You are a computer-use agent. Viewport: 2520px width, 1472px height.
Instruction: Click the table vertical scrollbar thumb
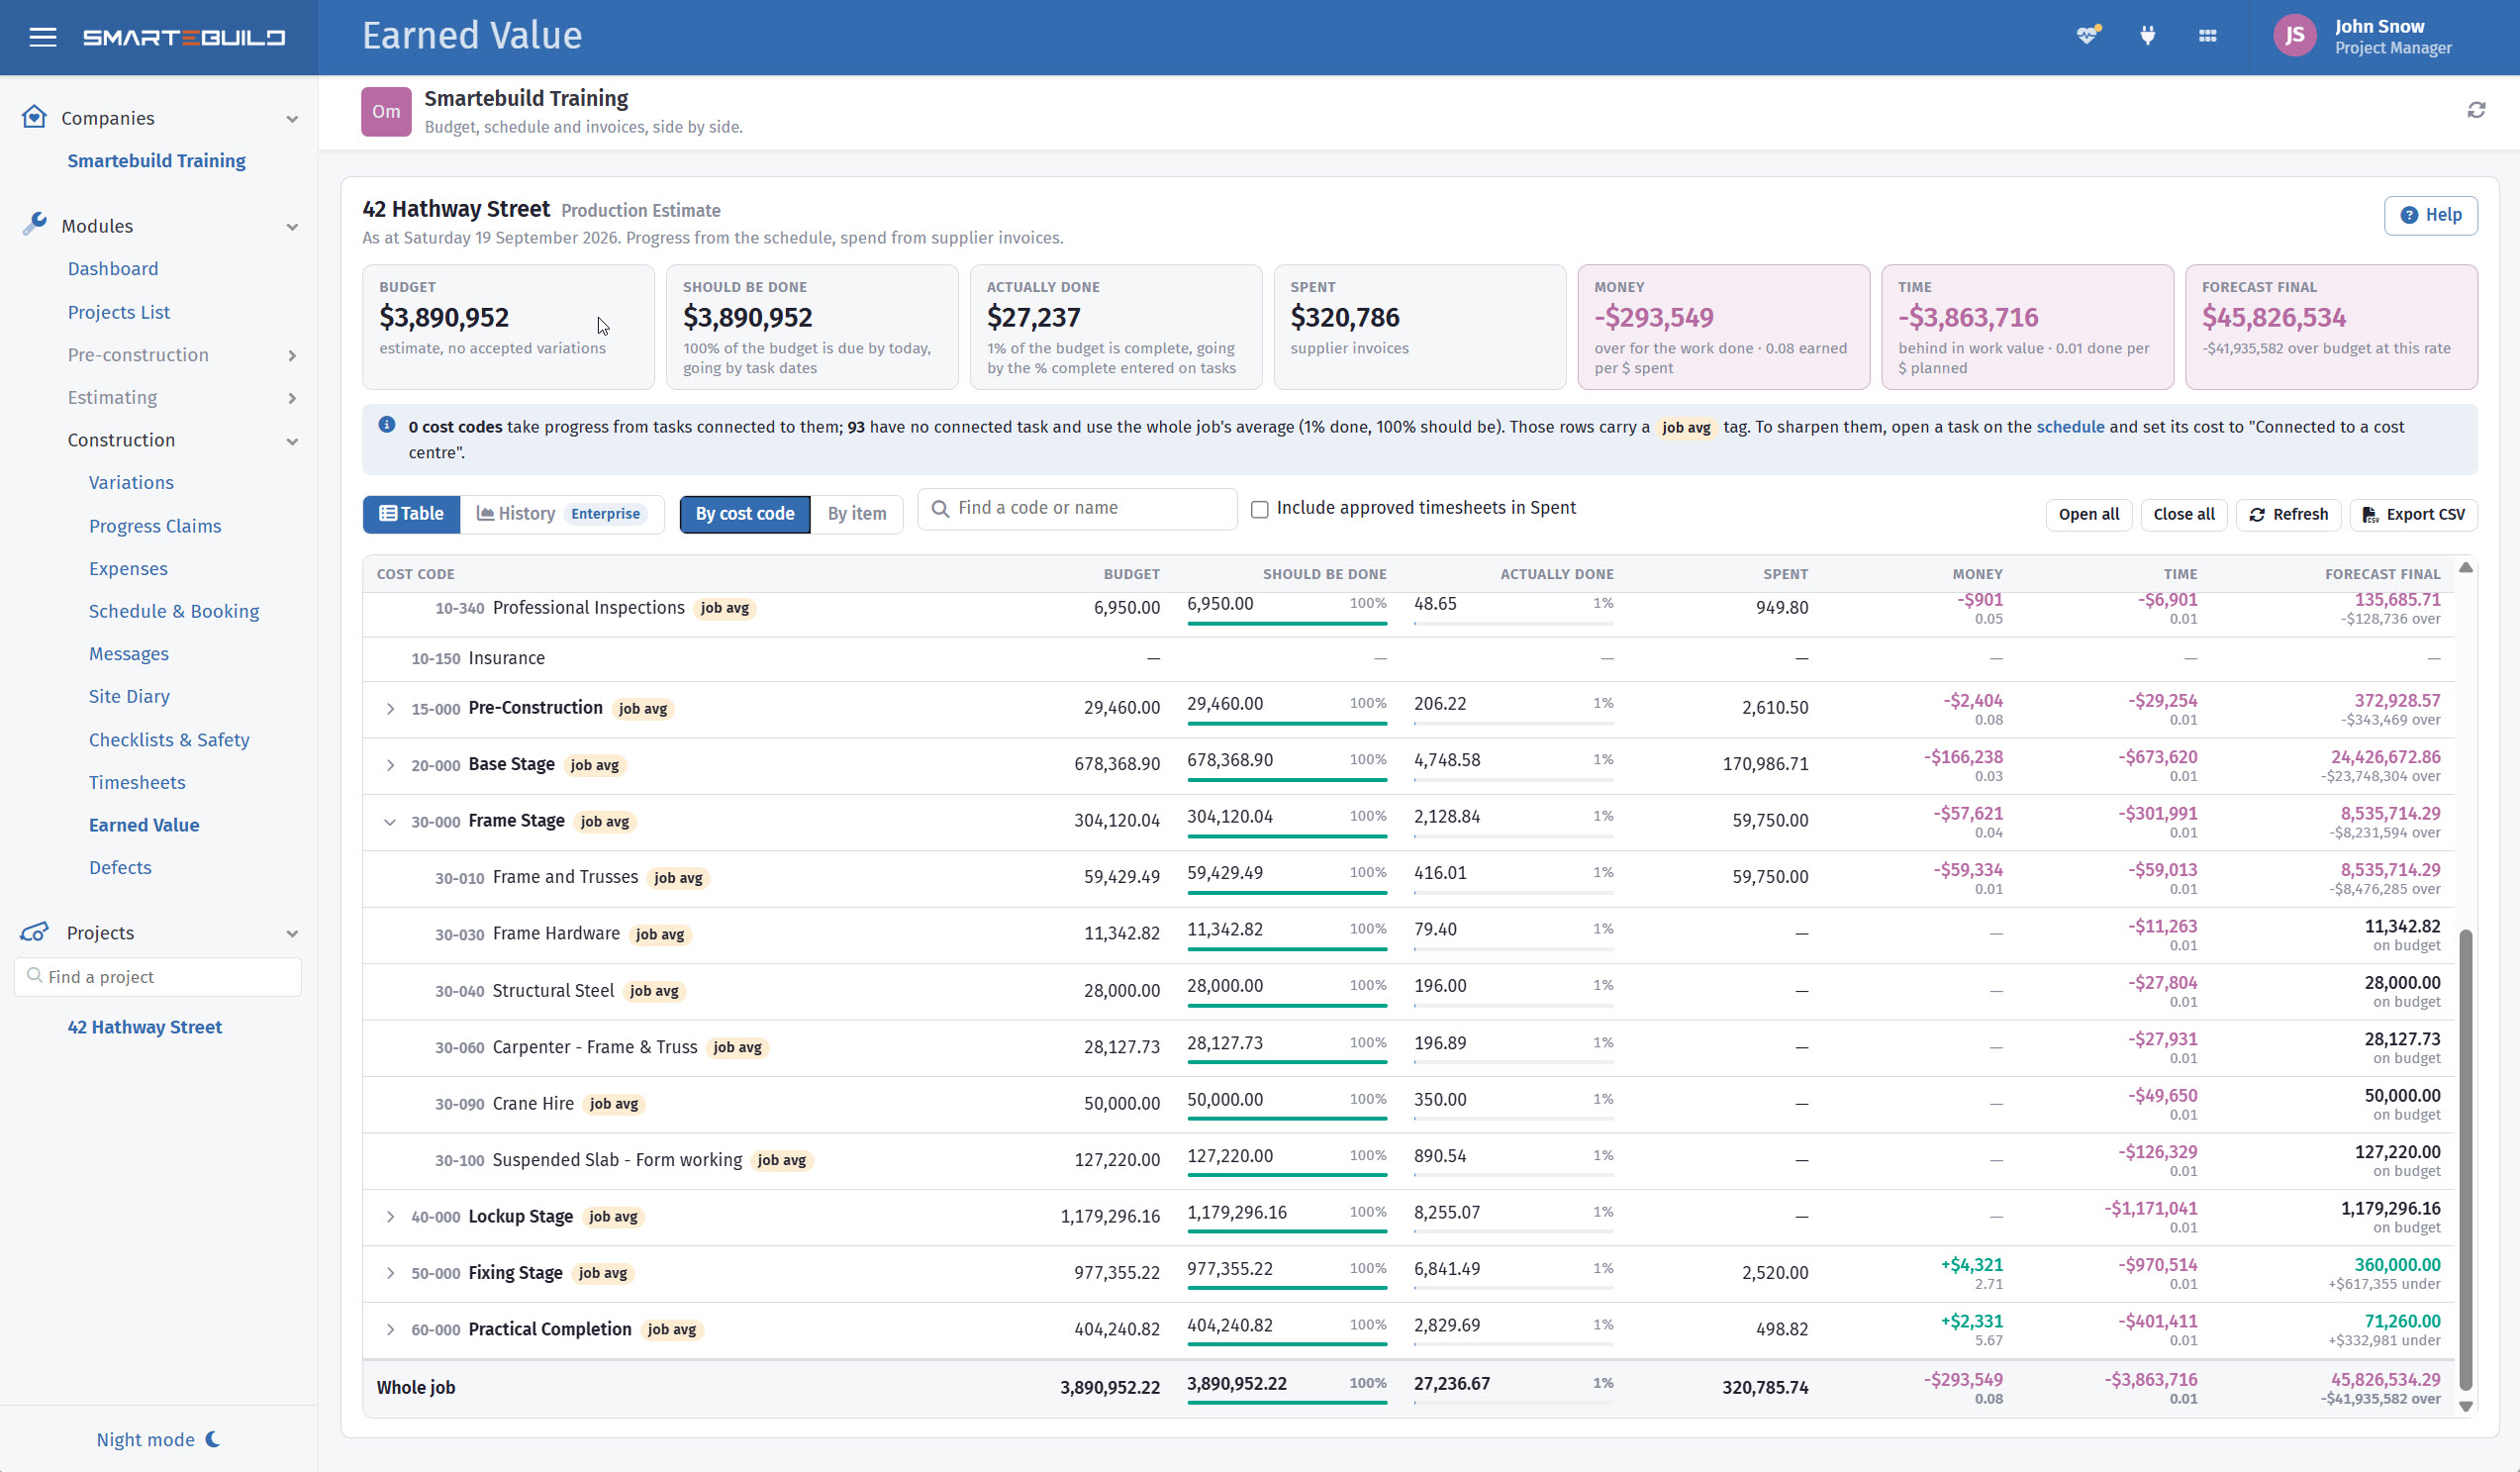tap(2465, 1160)
